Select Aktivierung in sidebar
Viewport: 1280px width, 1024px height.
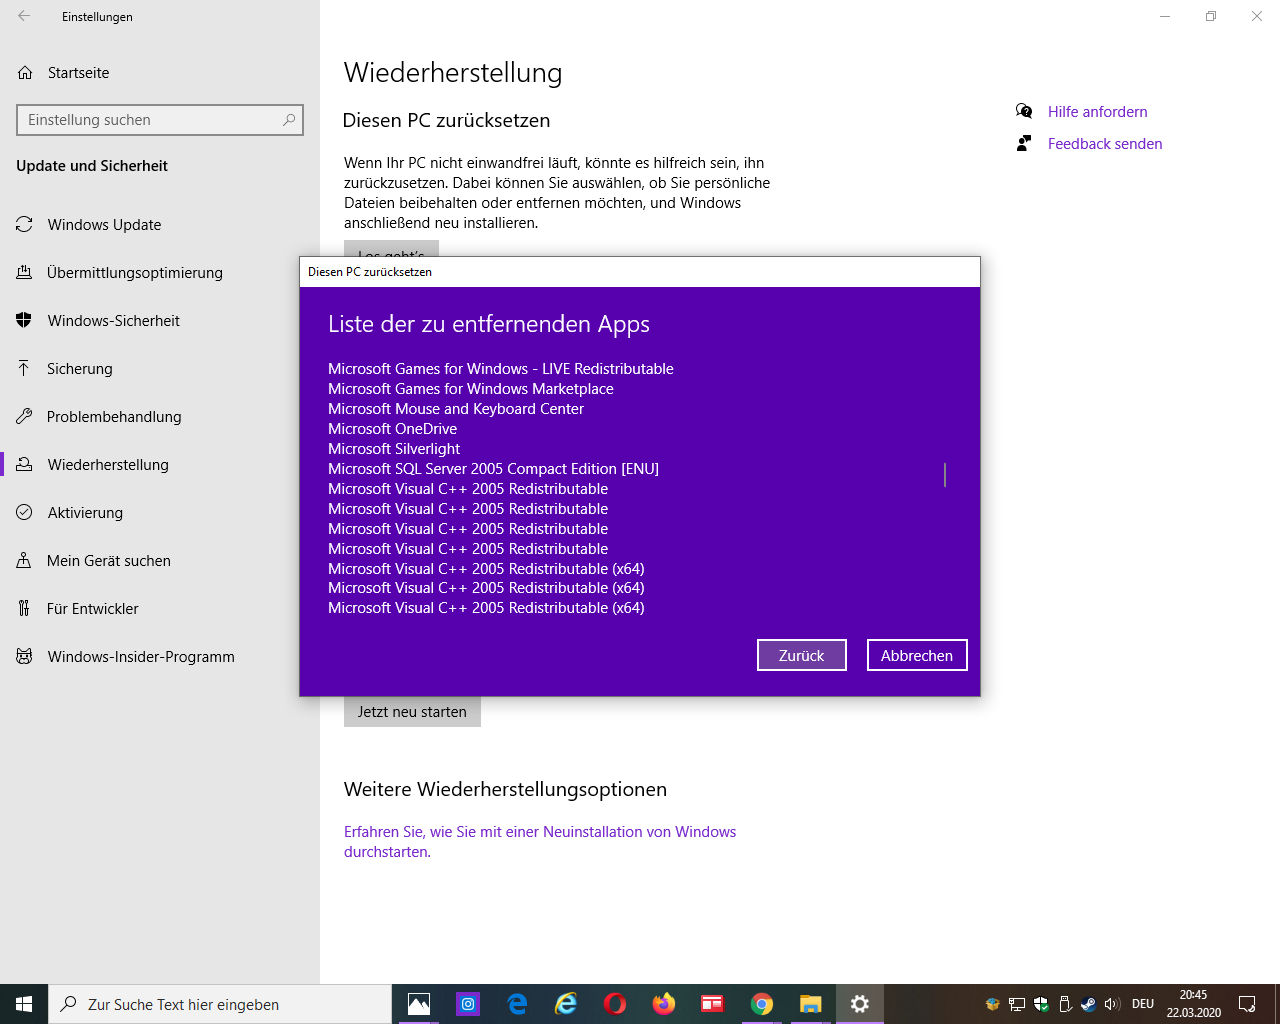coord(160,513)
